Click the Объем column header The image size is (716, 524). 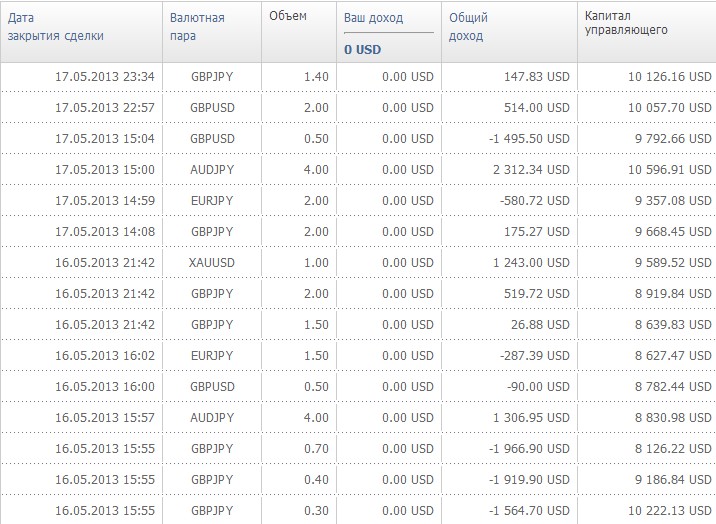point(288,16)
